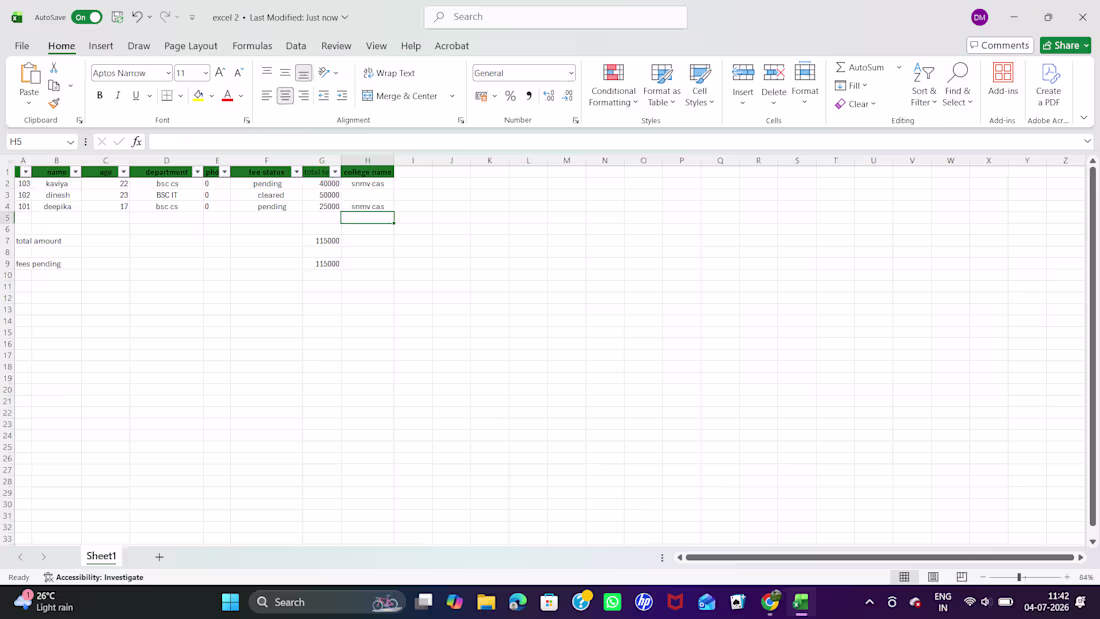Click the Cut scissors icon

coord(54,69)
